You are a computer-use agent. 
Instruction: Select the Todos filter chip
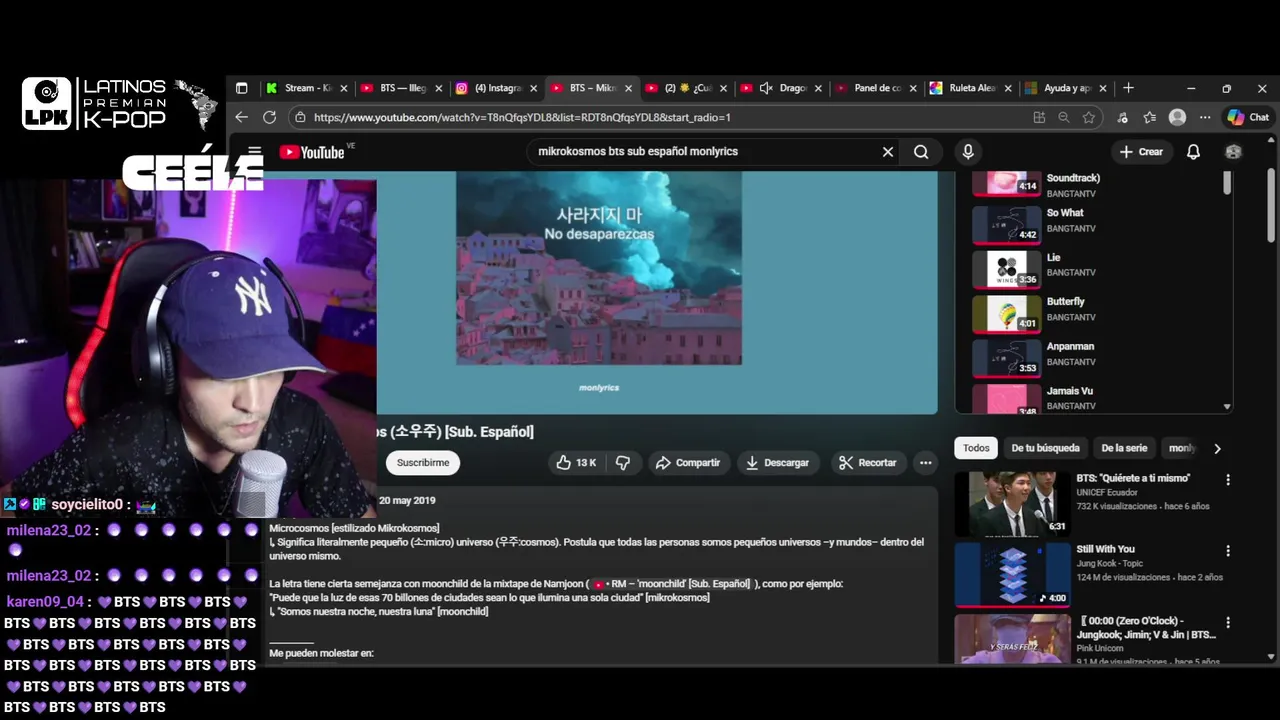pos(976,448)
